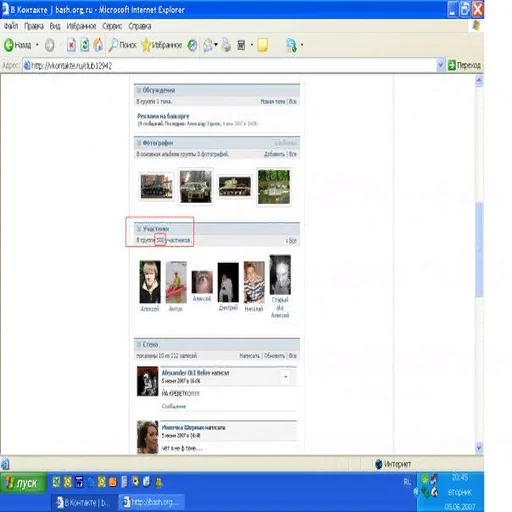Open the fourth green forest photo thumbnail
Screen dimensions: 512x512
tap(274, 187)
